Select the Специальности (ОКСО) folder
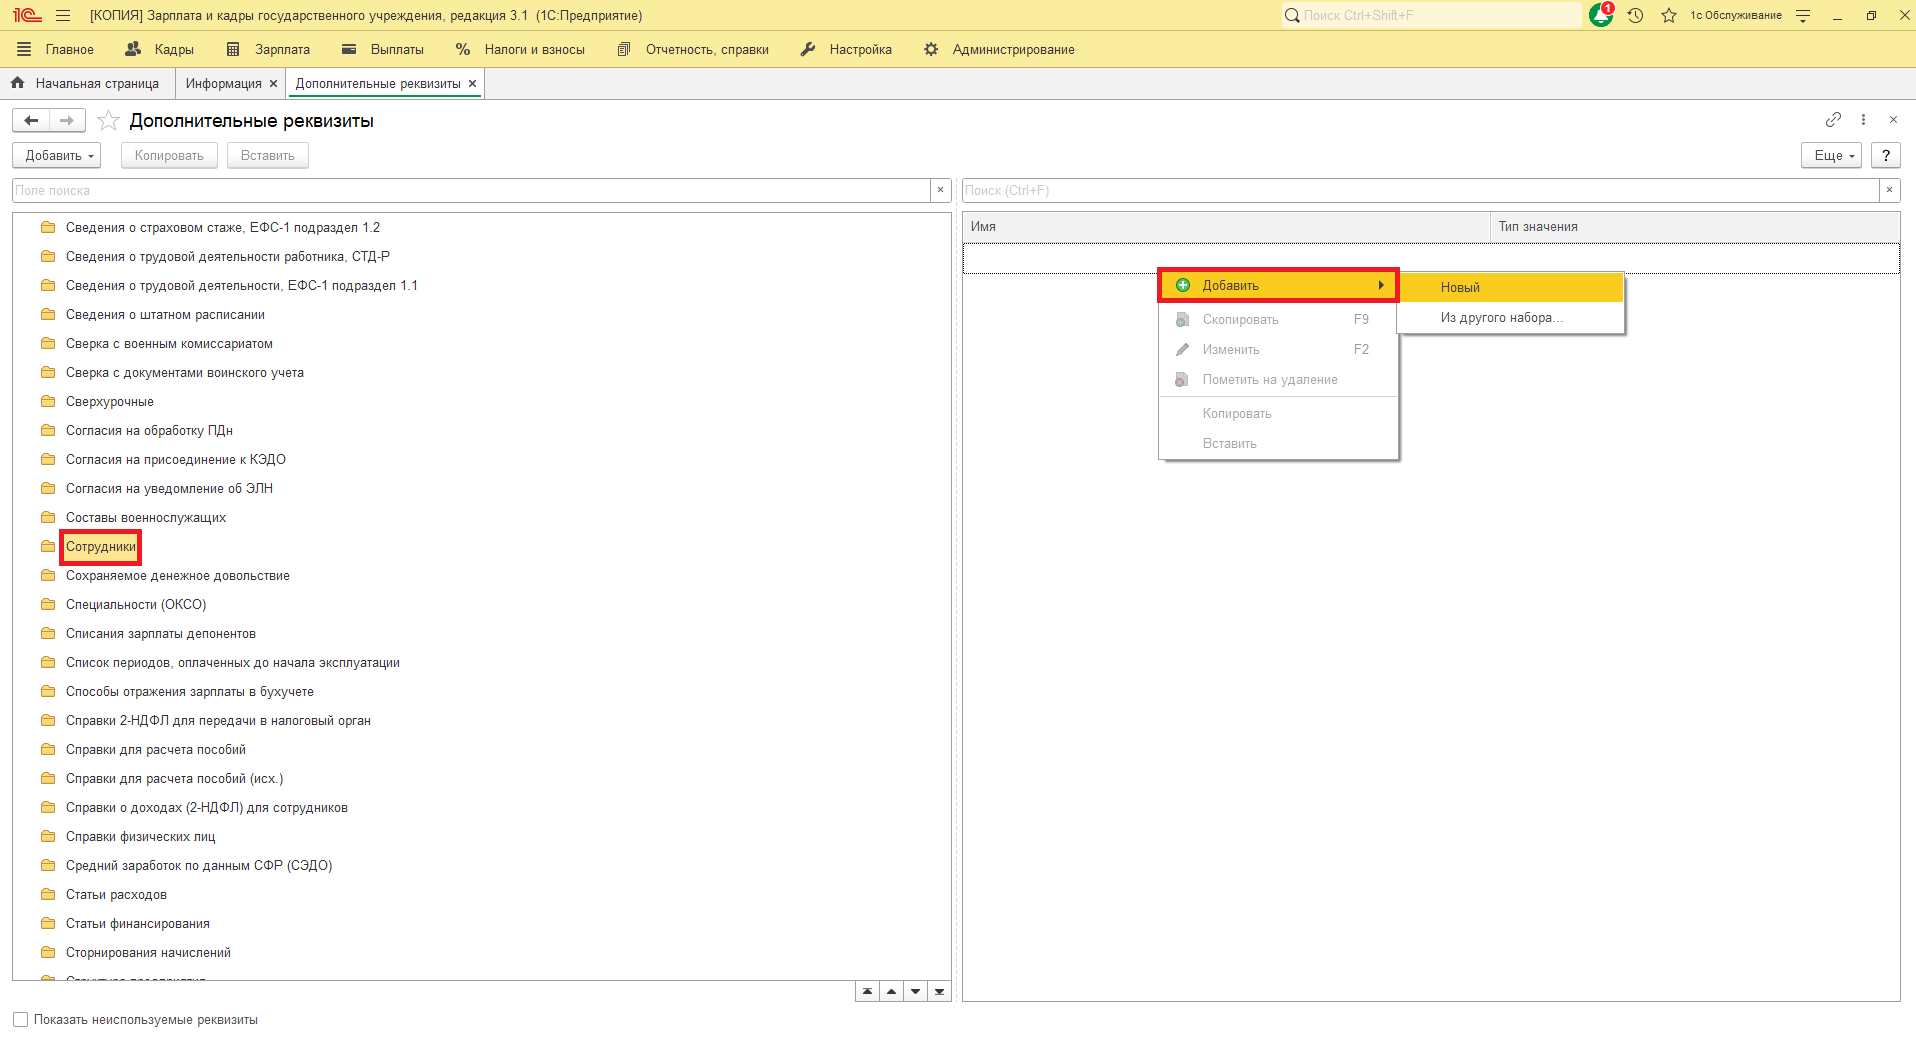1916x1044 pixels. 136,605
